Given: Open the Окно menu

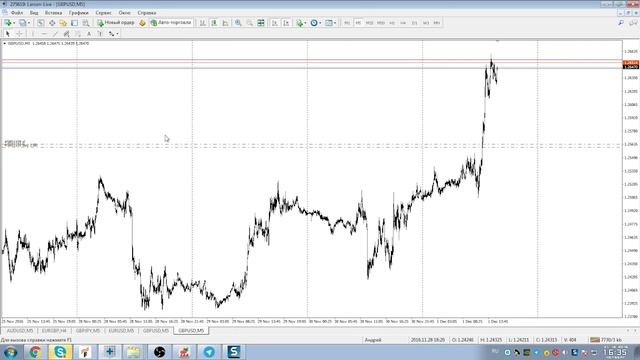Looking at the screenshot, I should [x=124, y=13].
